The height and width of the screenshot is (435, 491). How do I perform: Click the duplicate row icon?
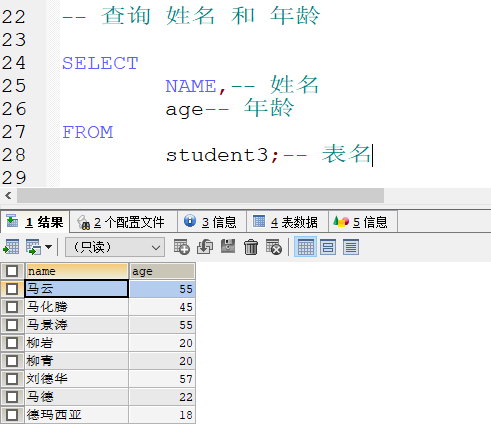click(205, 247)
